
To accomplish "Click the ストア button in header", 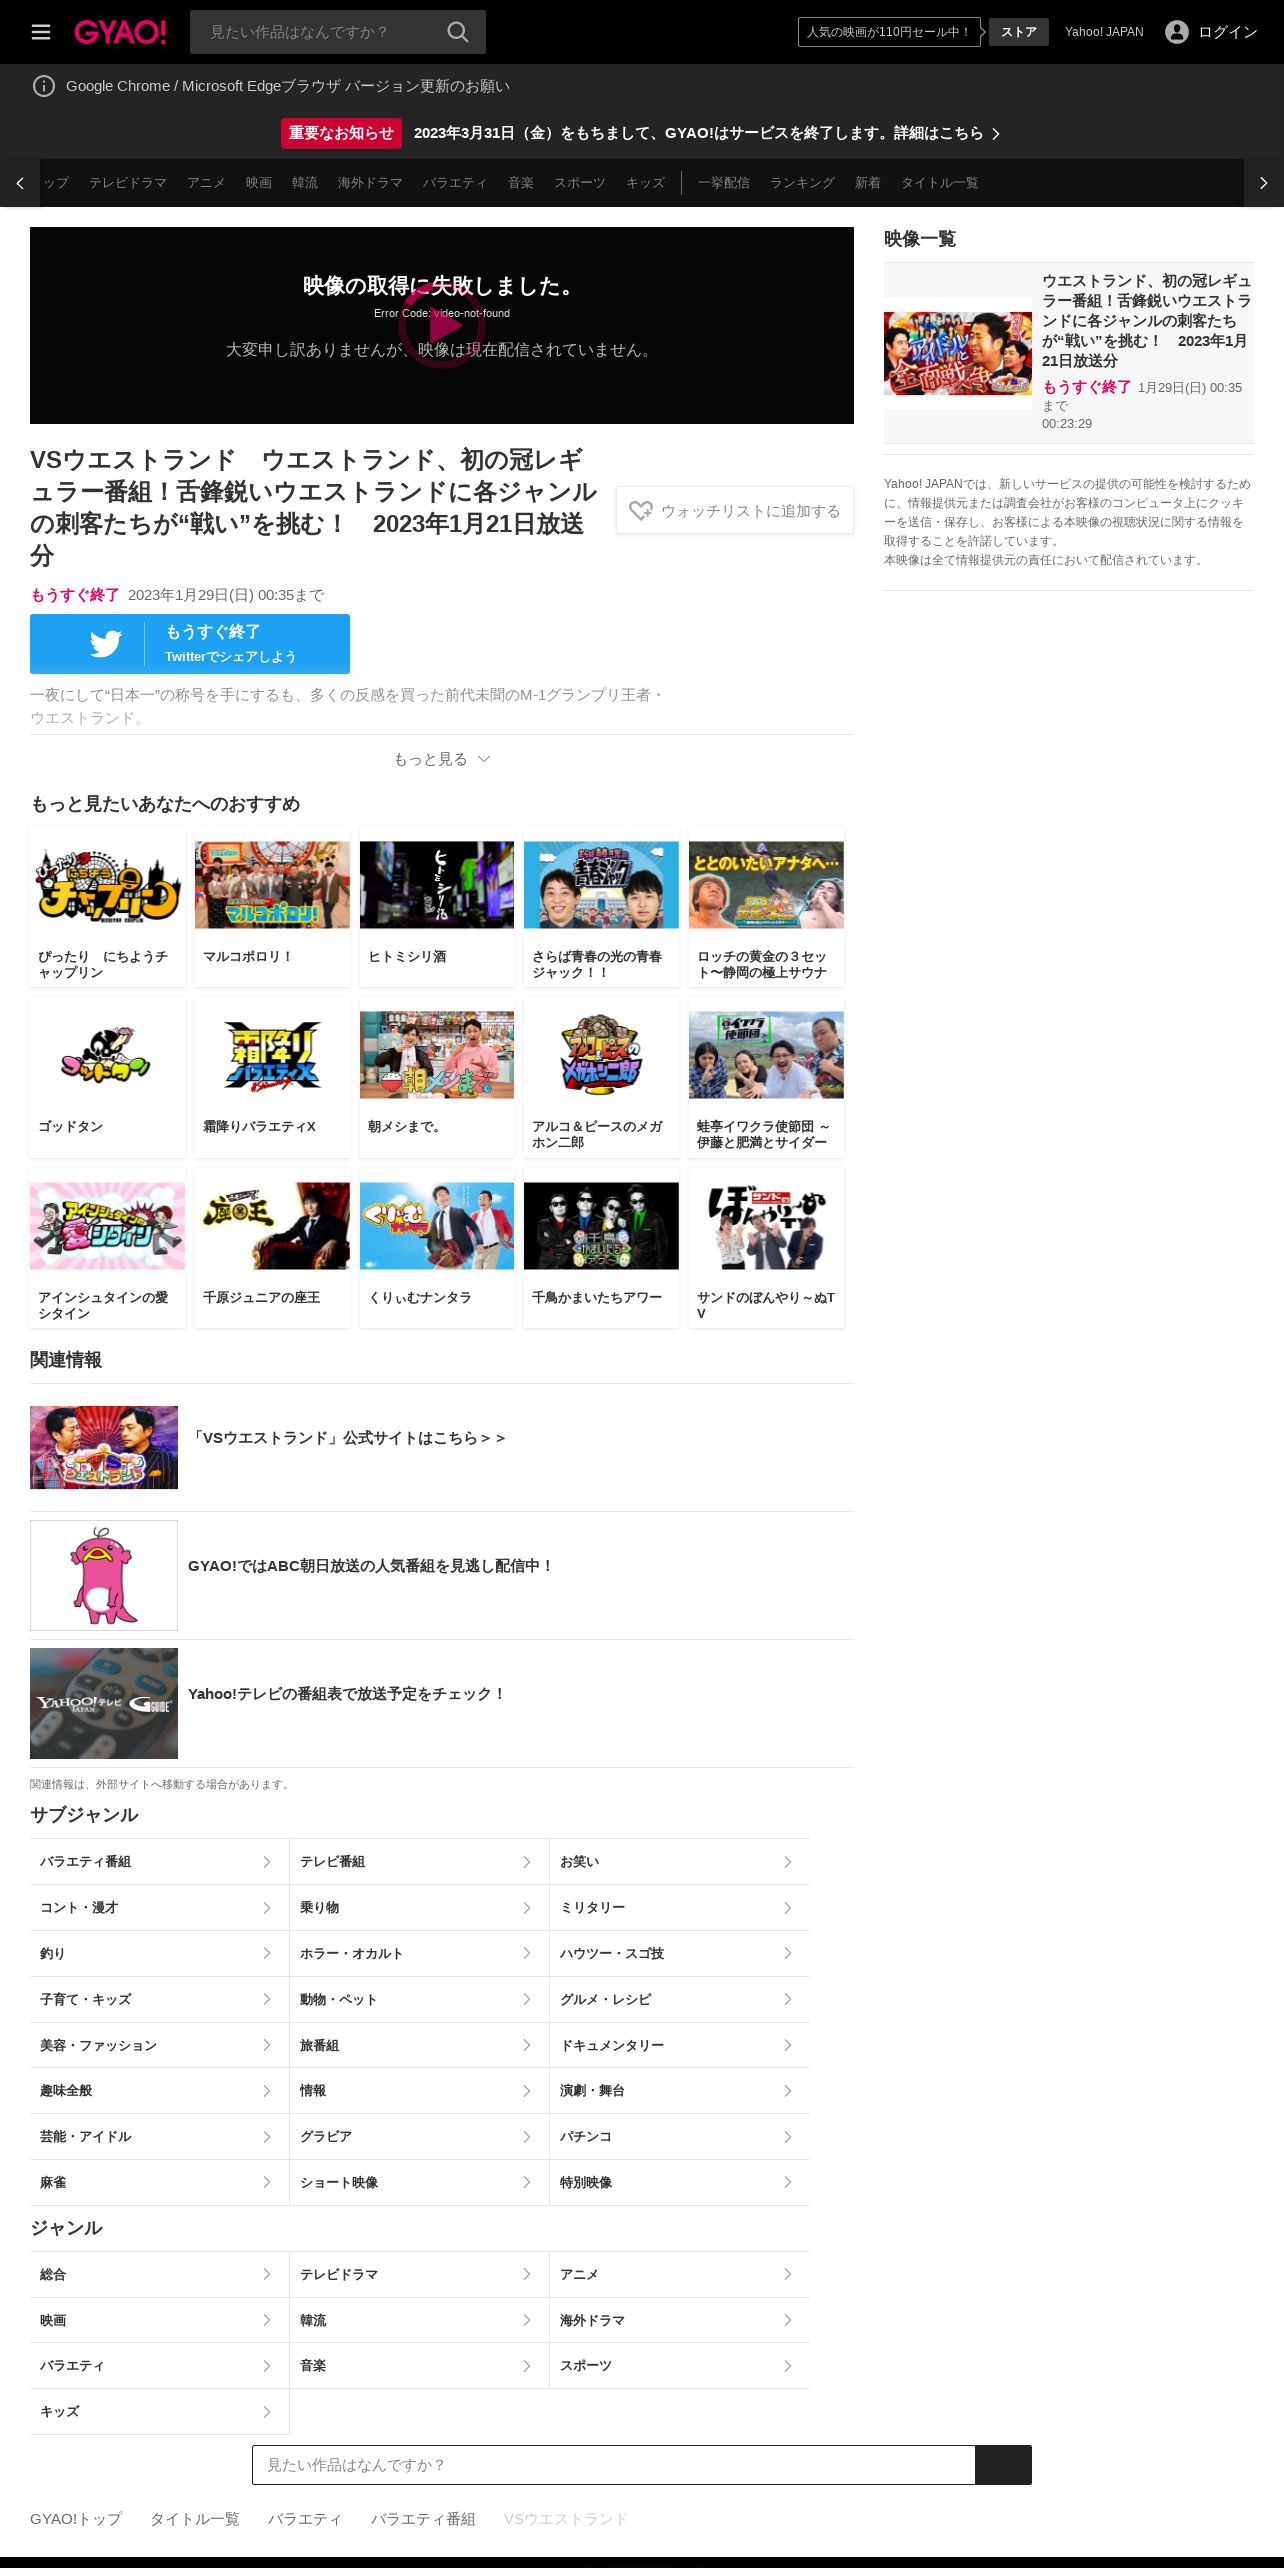I will (1019, 32).
